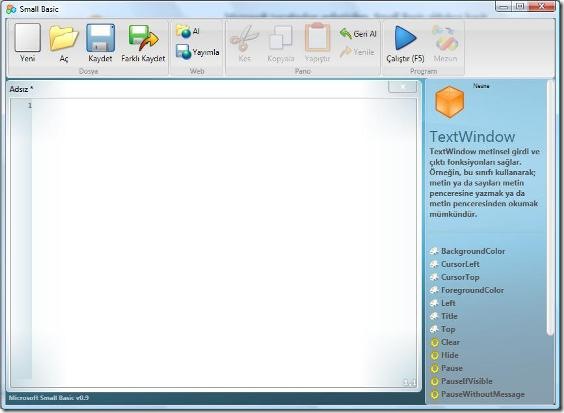The image size is (564, 413).
Task: Publish the program with Yayımla icon
Action: coord(183,52)
